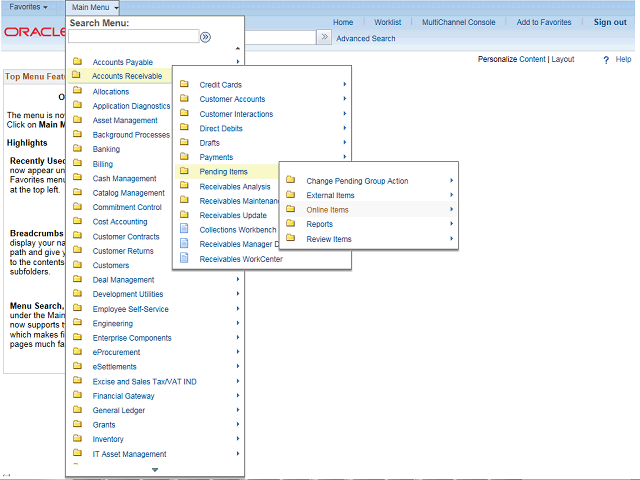Collapse the Main Menu dropdown
Screen dimensions: 640x480
96,7
